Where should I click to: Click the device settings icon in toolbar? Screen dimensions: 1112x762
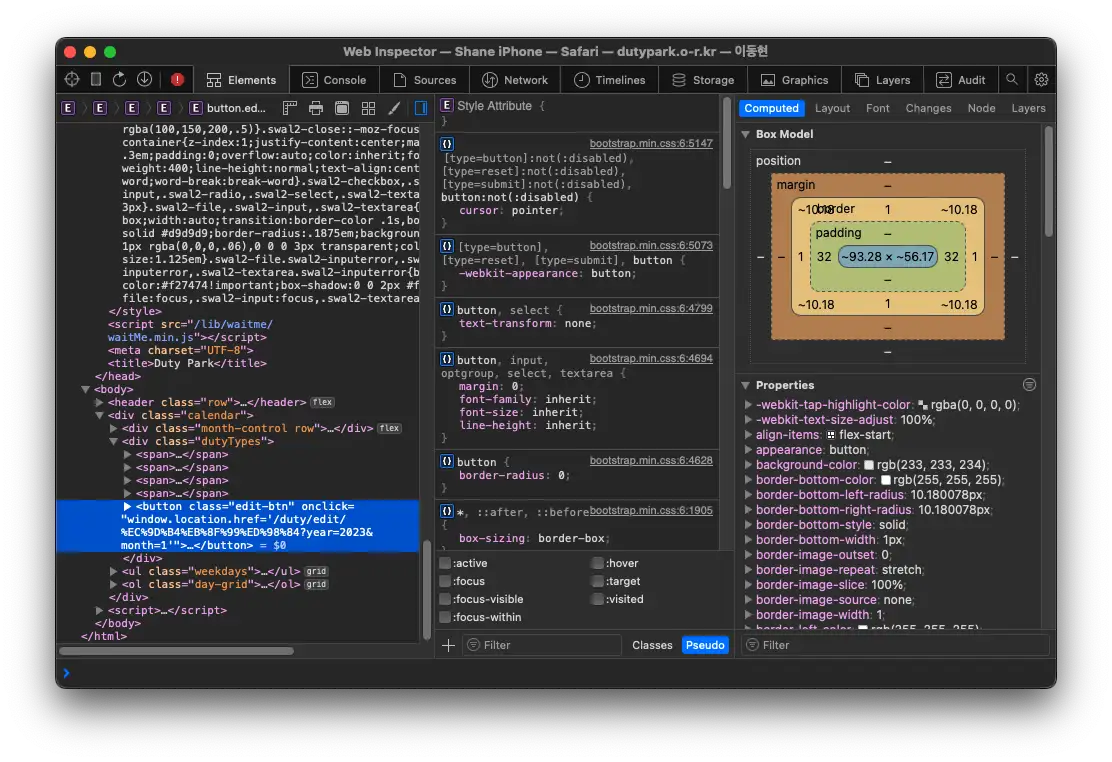[96, 79]
